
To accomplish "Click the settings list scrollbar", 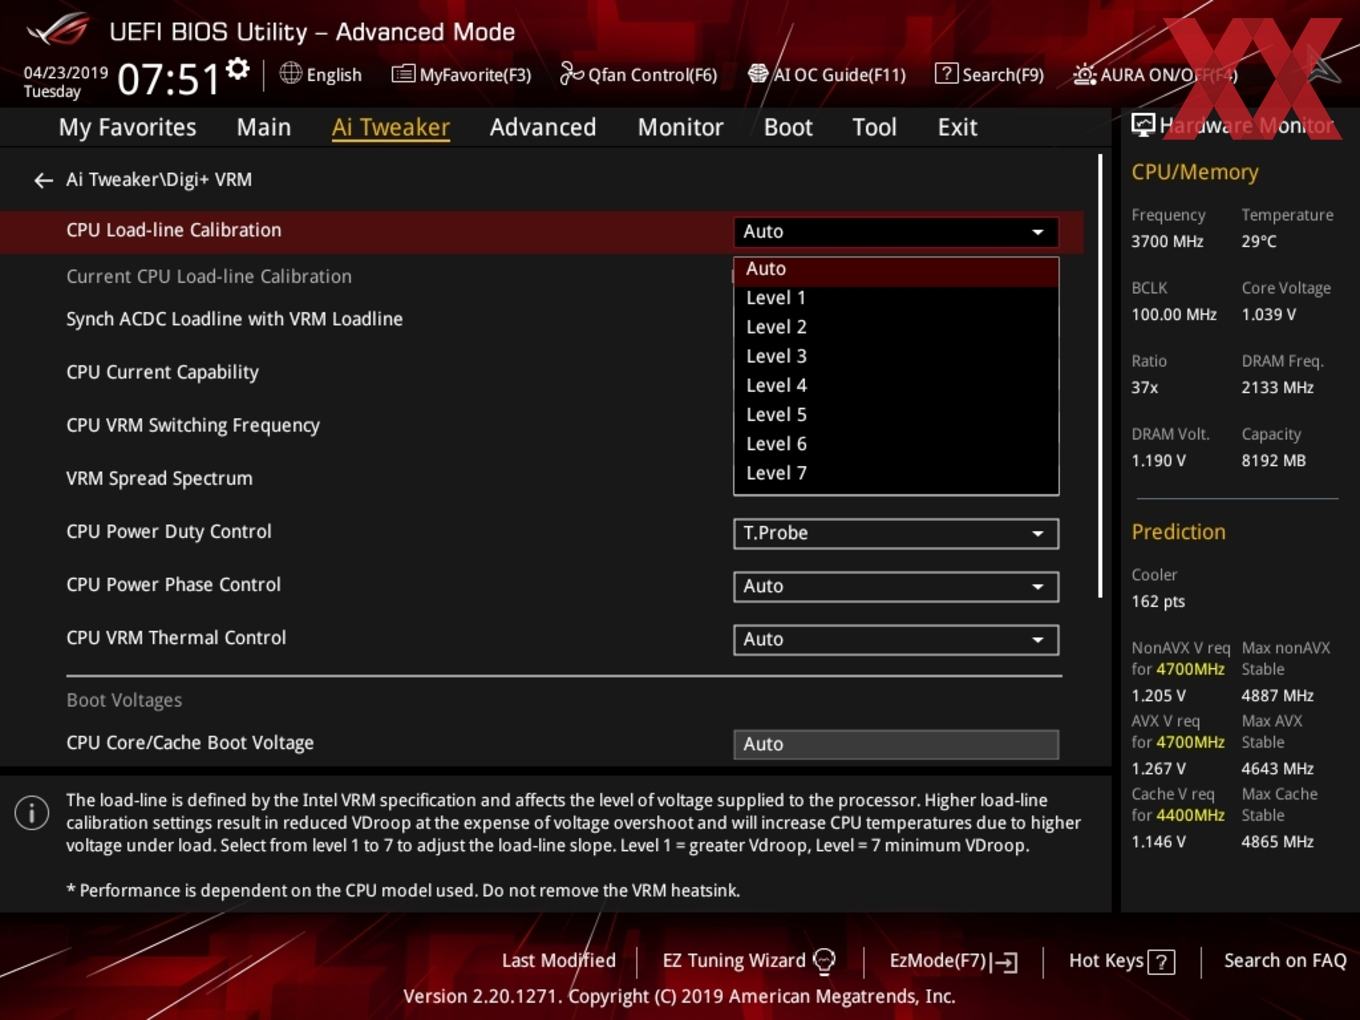I will pos(1100,376).
